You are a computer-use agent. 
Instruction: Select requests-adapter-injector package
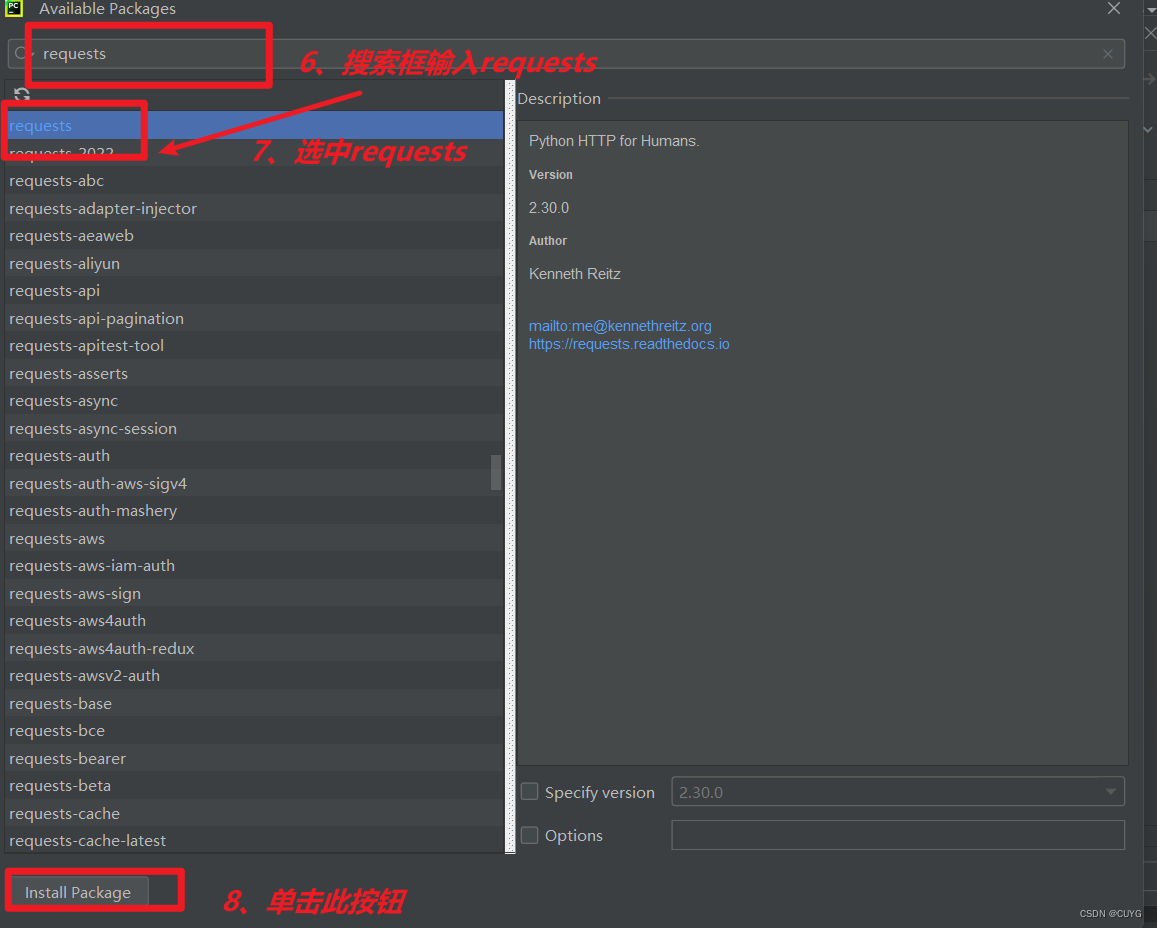(255, 208)
